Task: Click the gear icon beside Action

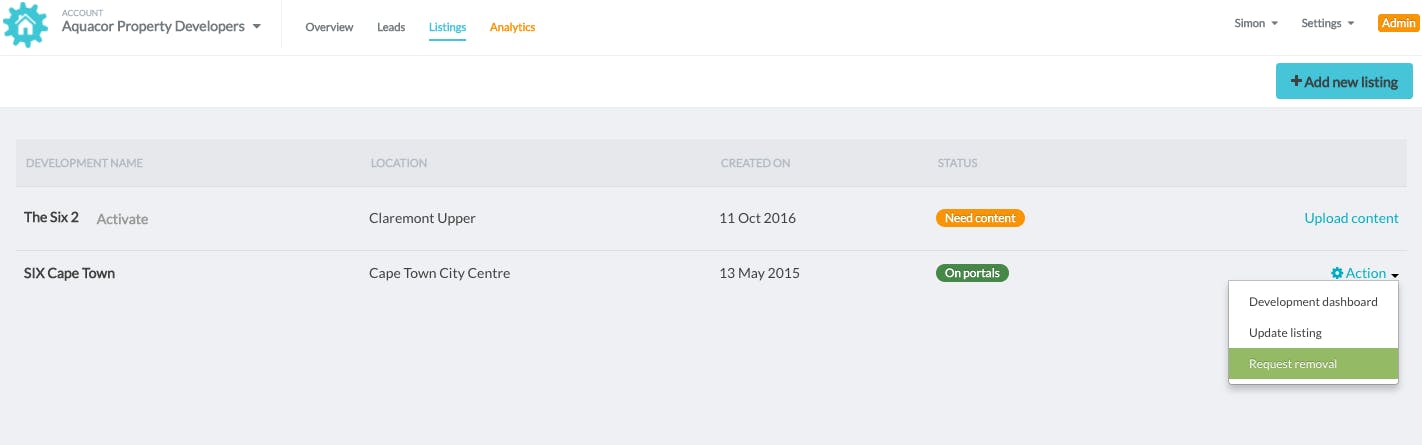Action: (1336, 273)
